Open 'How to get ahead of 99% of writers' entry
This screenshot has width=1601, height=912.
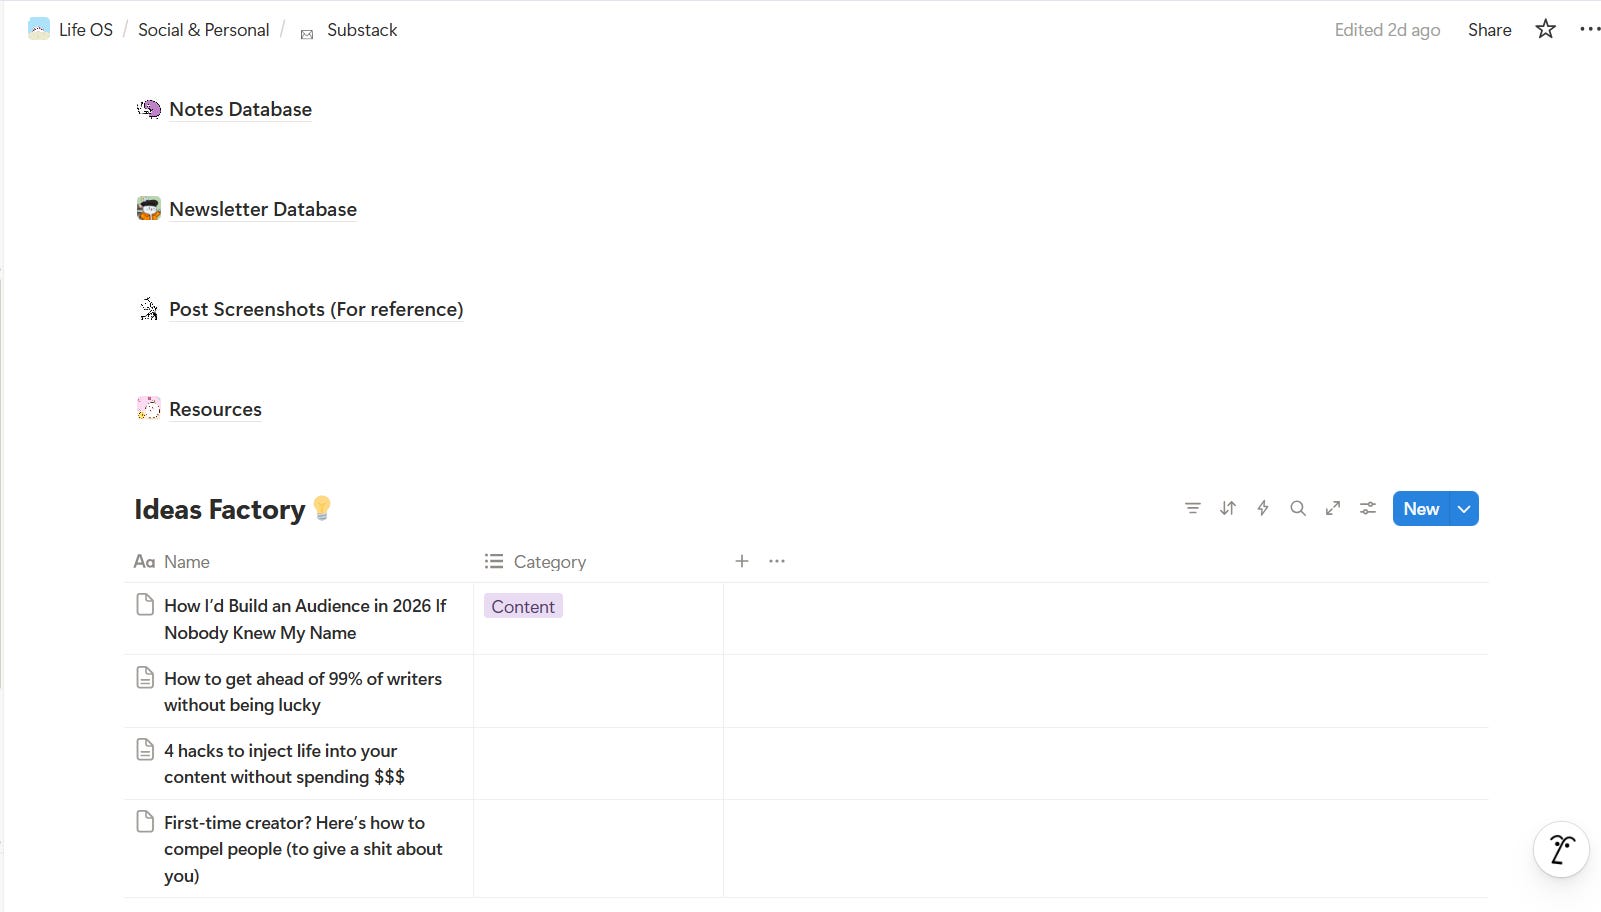tap(303, 691)
